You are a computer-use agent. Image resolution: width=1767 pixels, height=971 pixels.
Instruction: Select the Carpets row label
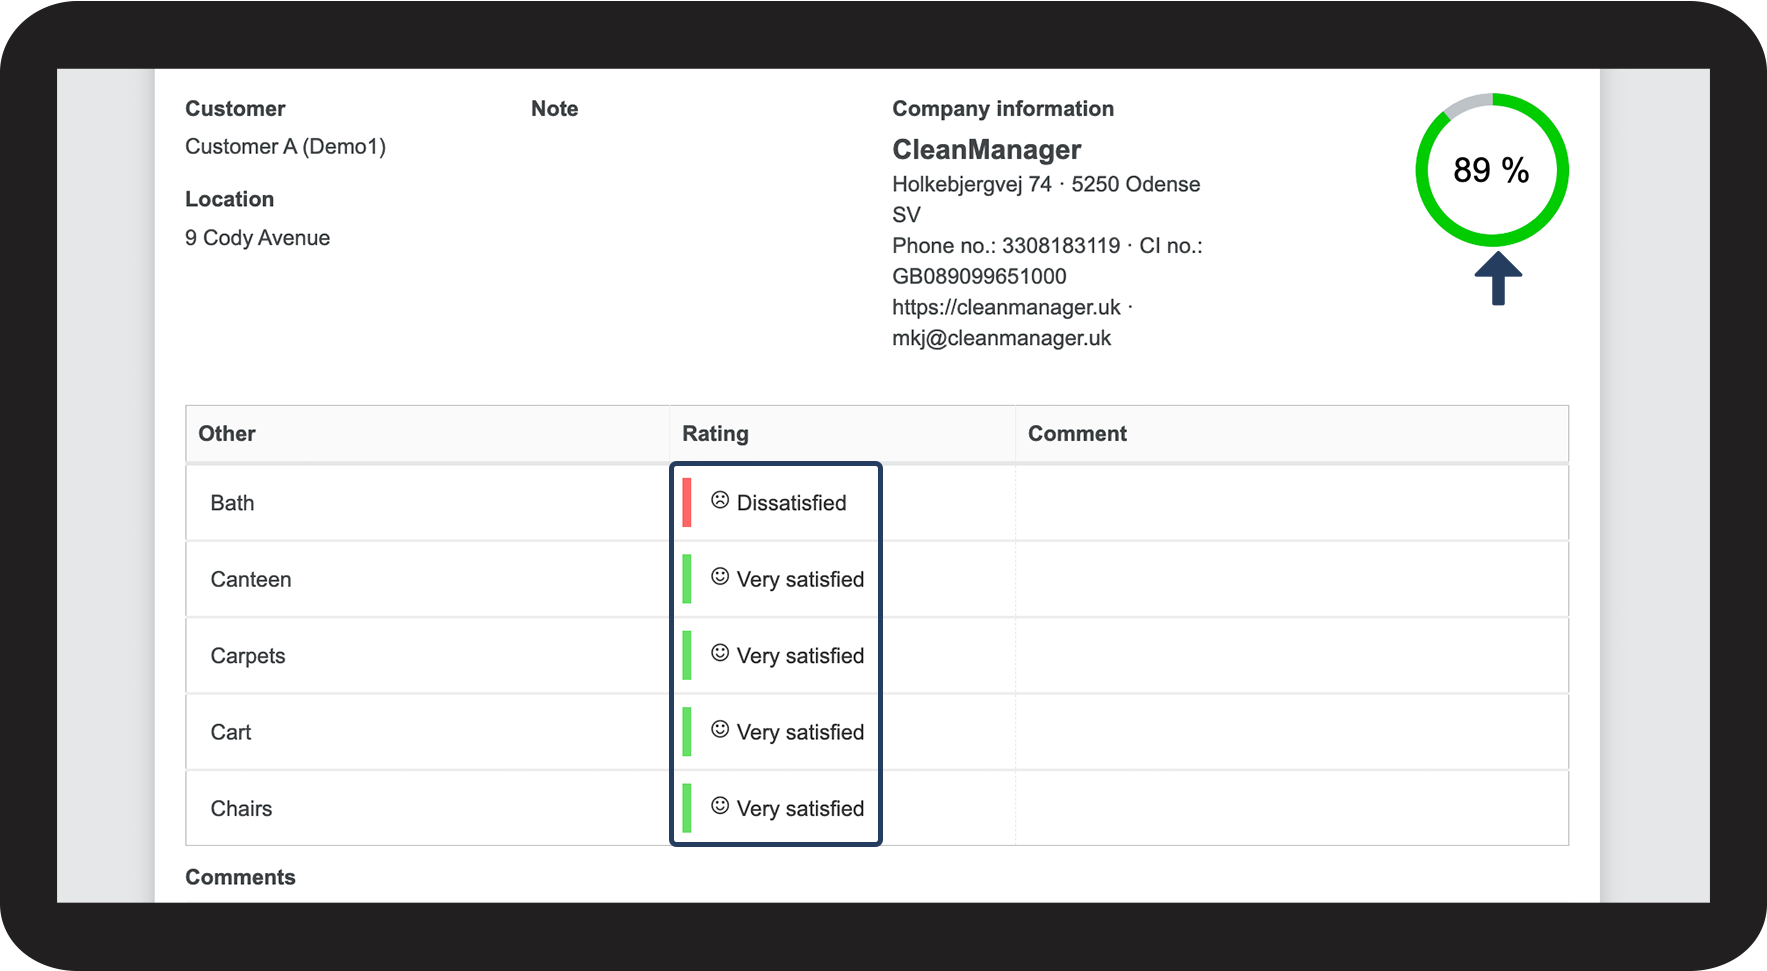tap(248, 656)
